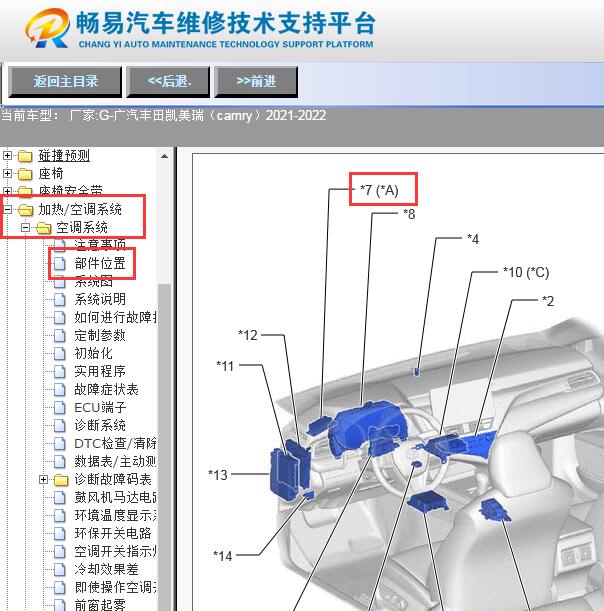Select the 座椅 tree item
604x611 pixels.
pos(51,173)
